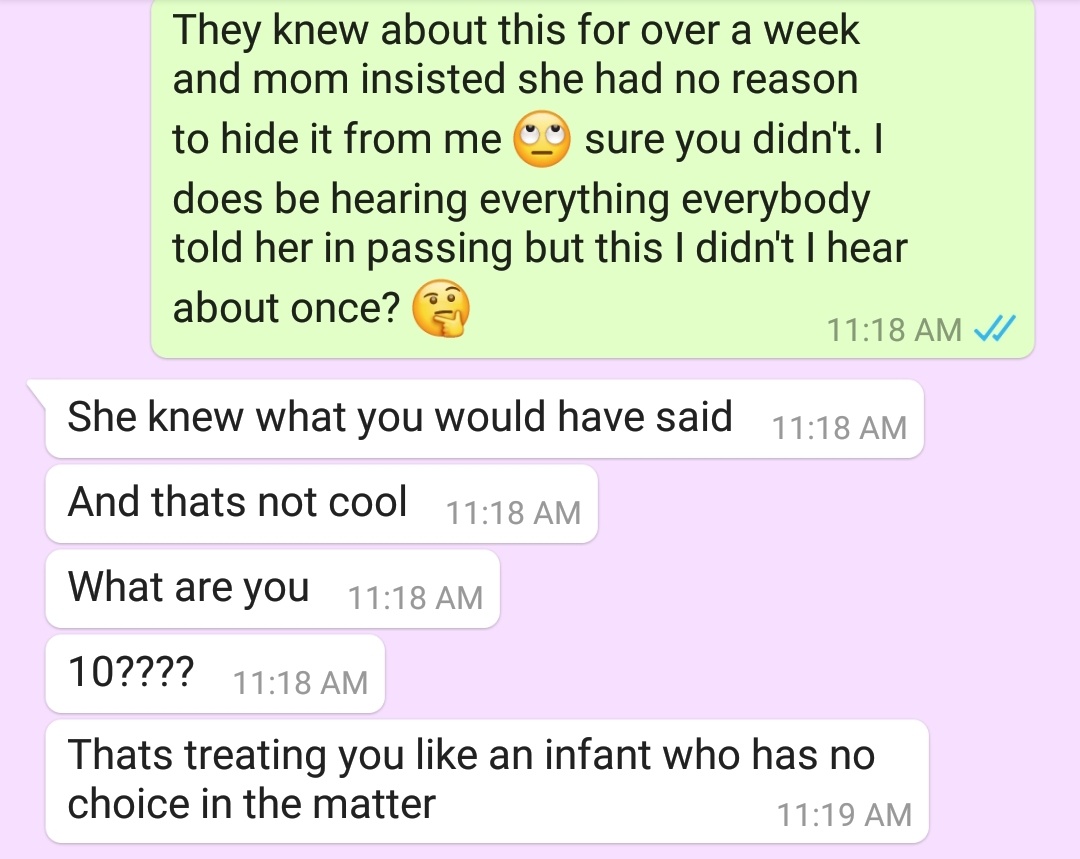This screenshot has height=859, width=1080.
Task: Tap the timestamp next to 'What are you'
Action: point(415,597)
